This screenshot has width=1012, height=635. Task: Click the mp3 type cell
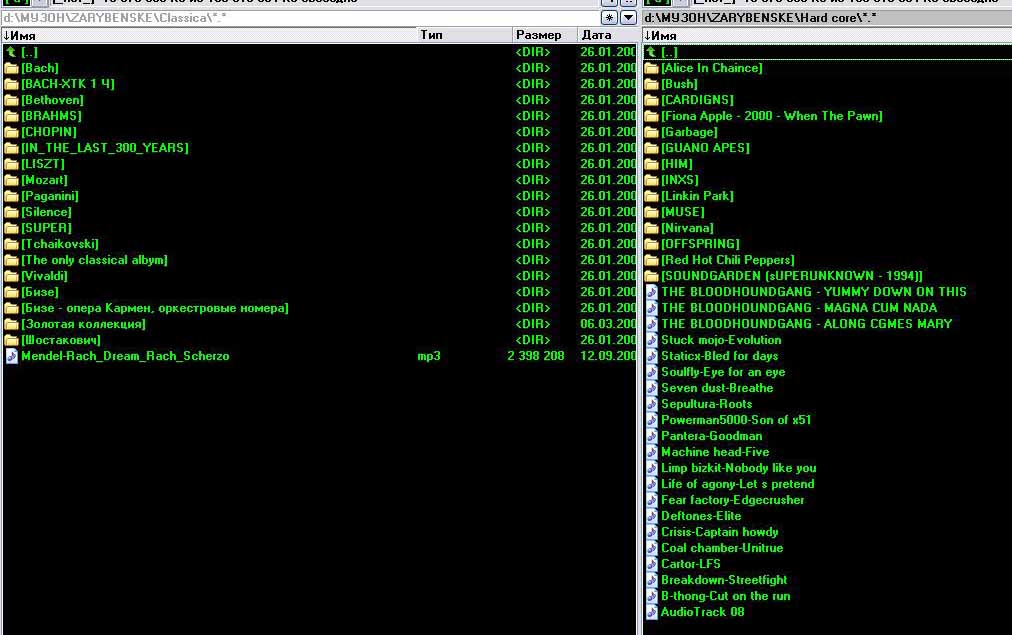[429, 356]
